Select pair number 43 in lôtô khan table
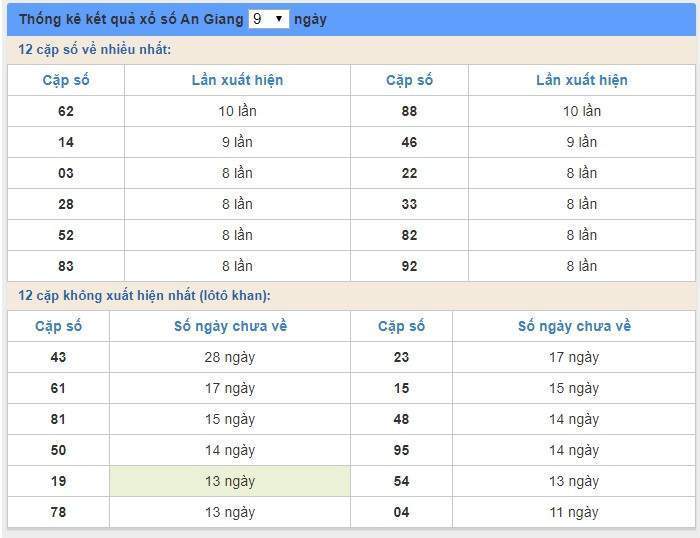This screenshot has width=700, height=538. pos(58,357)
